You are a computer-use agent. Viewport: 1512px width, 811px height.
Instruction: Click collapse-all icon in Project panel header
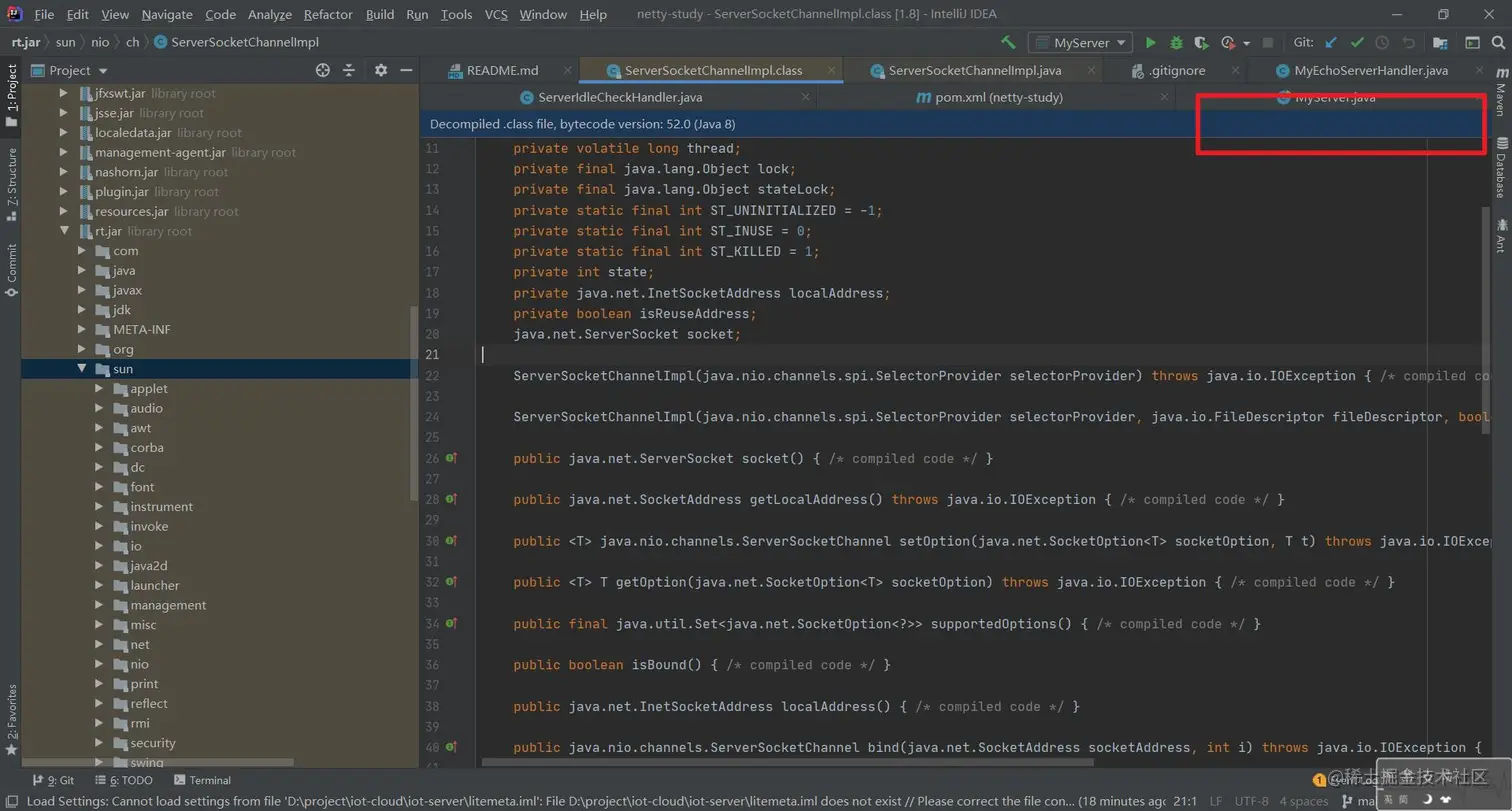(349, 70)
